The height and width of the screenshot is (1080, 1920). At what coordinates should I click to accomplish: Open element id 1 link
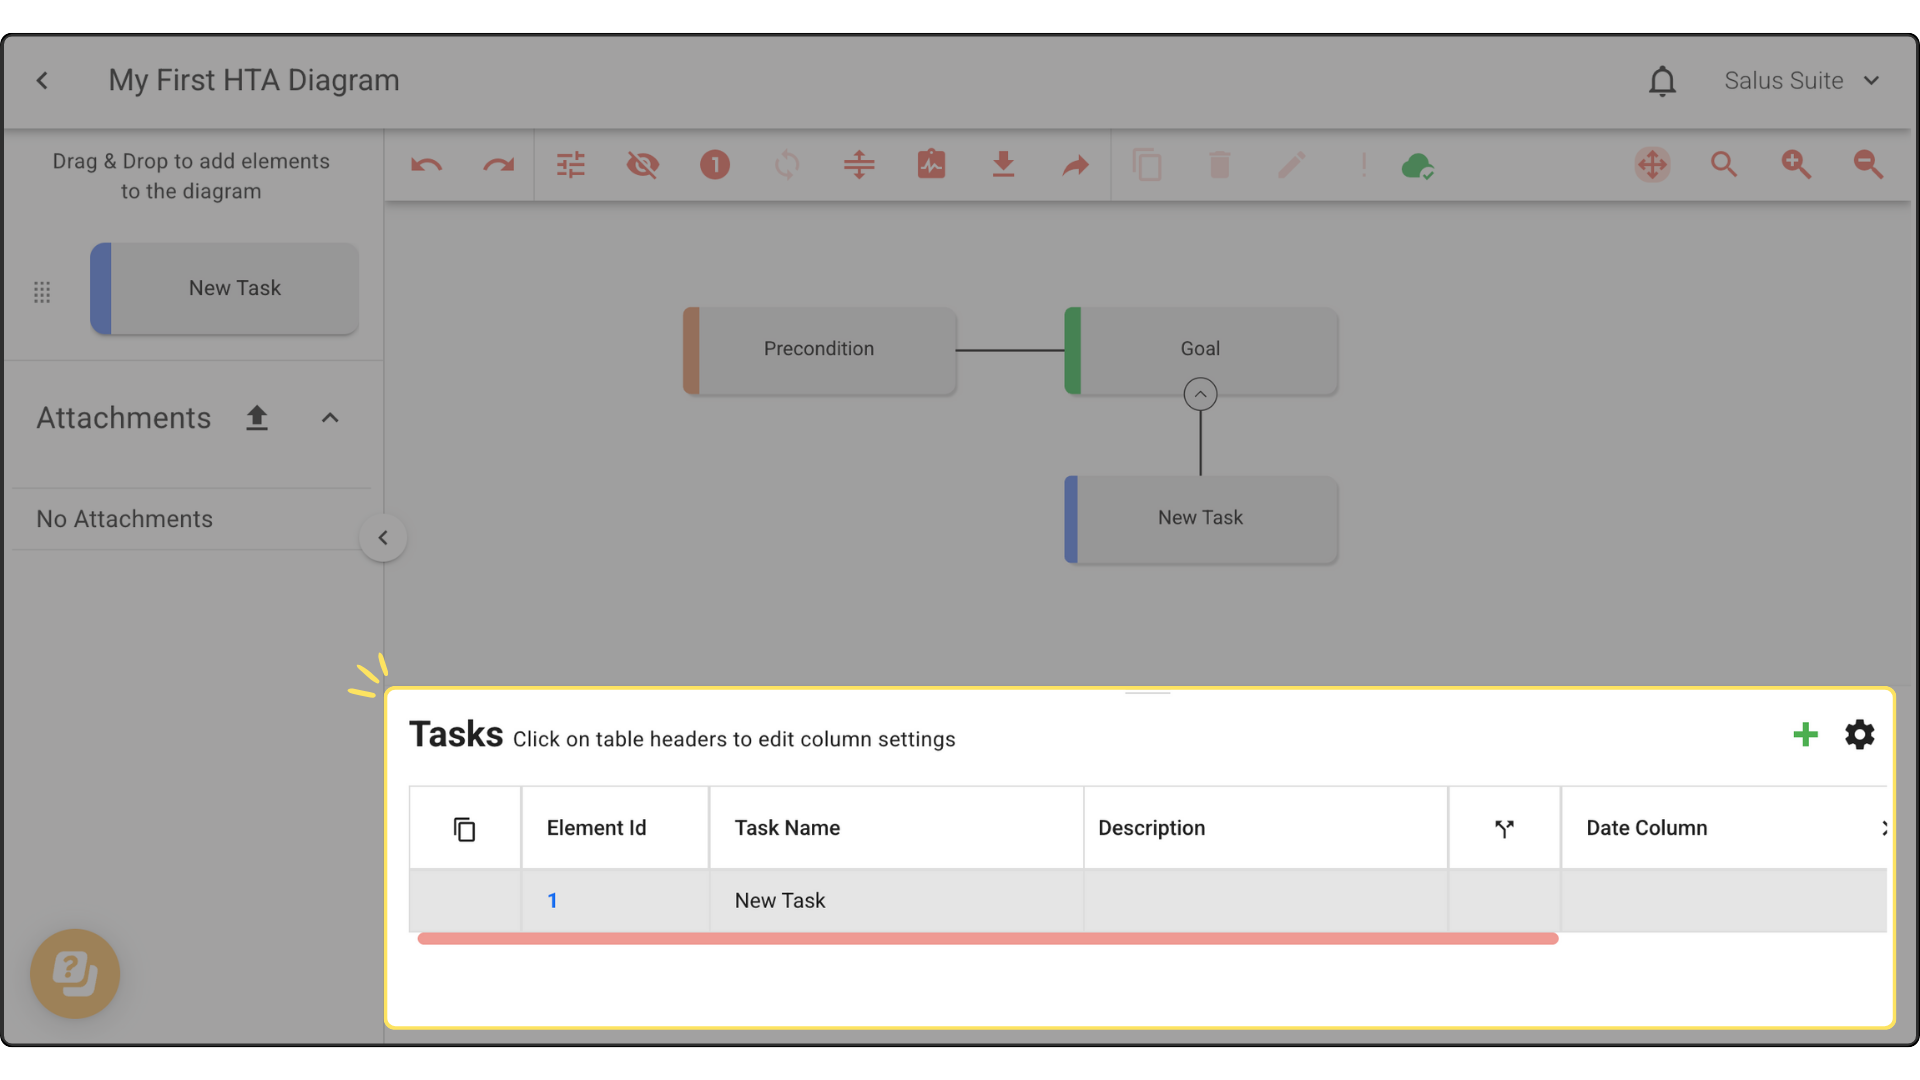[552, 901]
